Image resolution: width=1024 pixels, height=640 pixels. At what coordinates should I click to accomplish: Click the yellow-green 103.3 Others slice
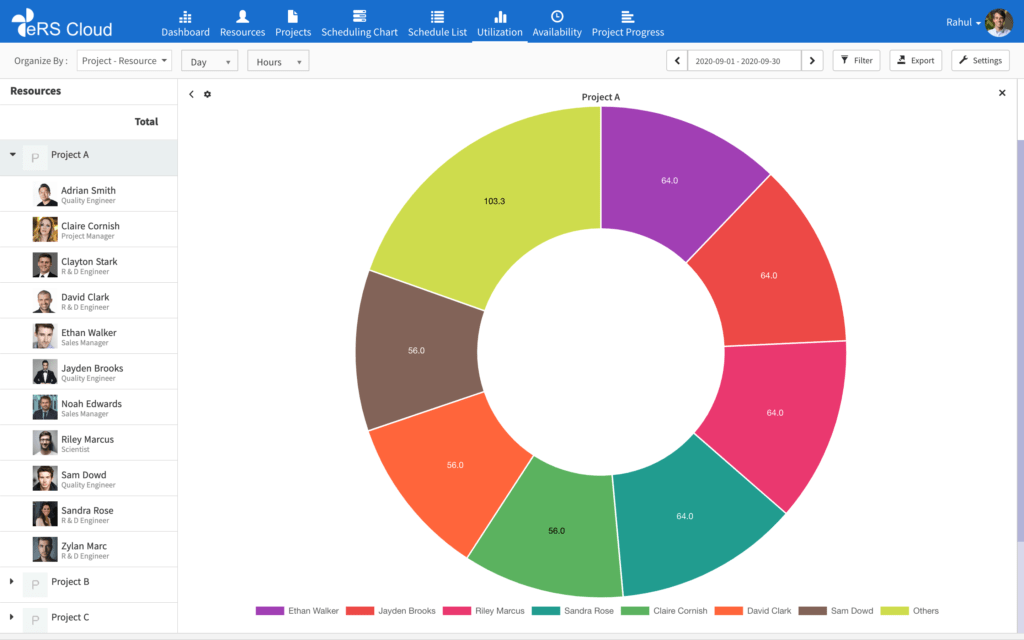[x=494, y=201]
